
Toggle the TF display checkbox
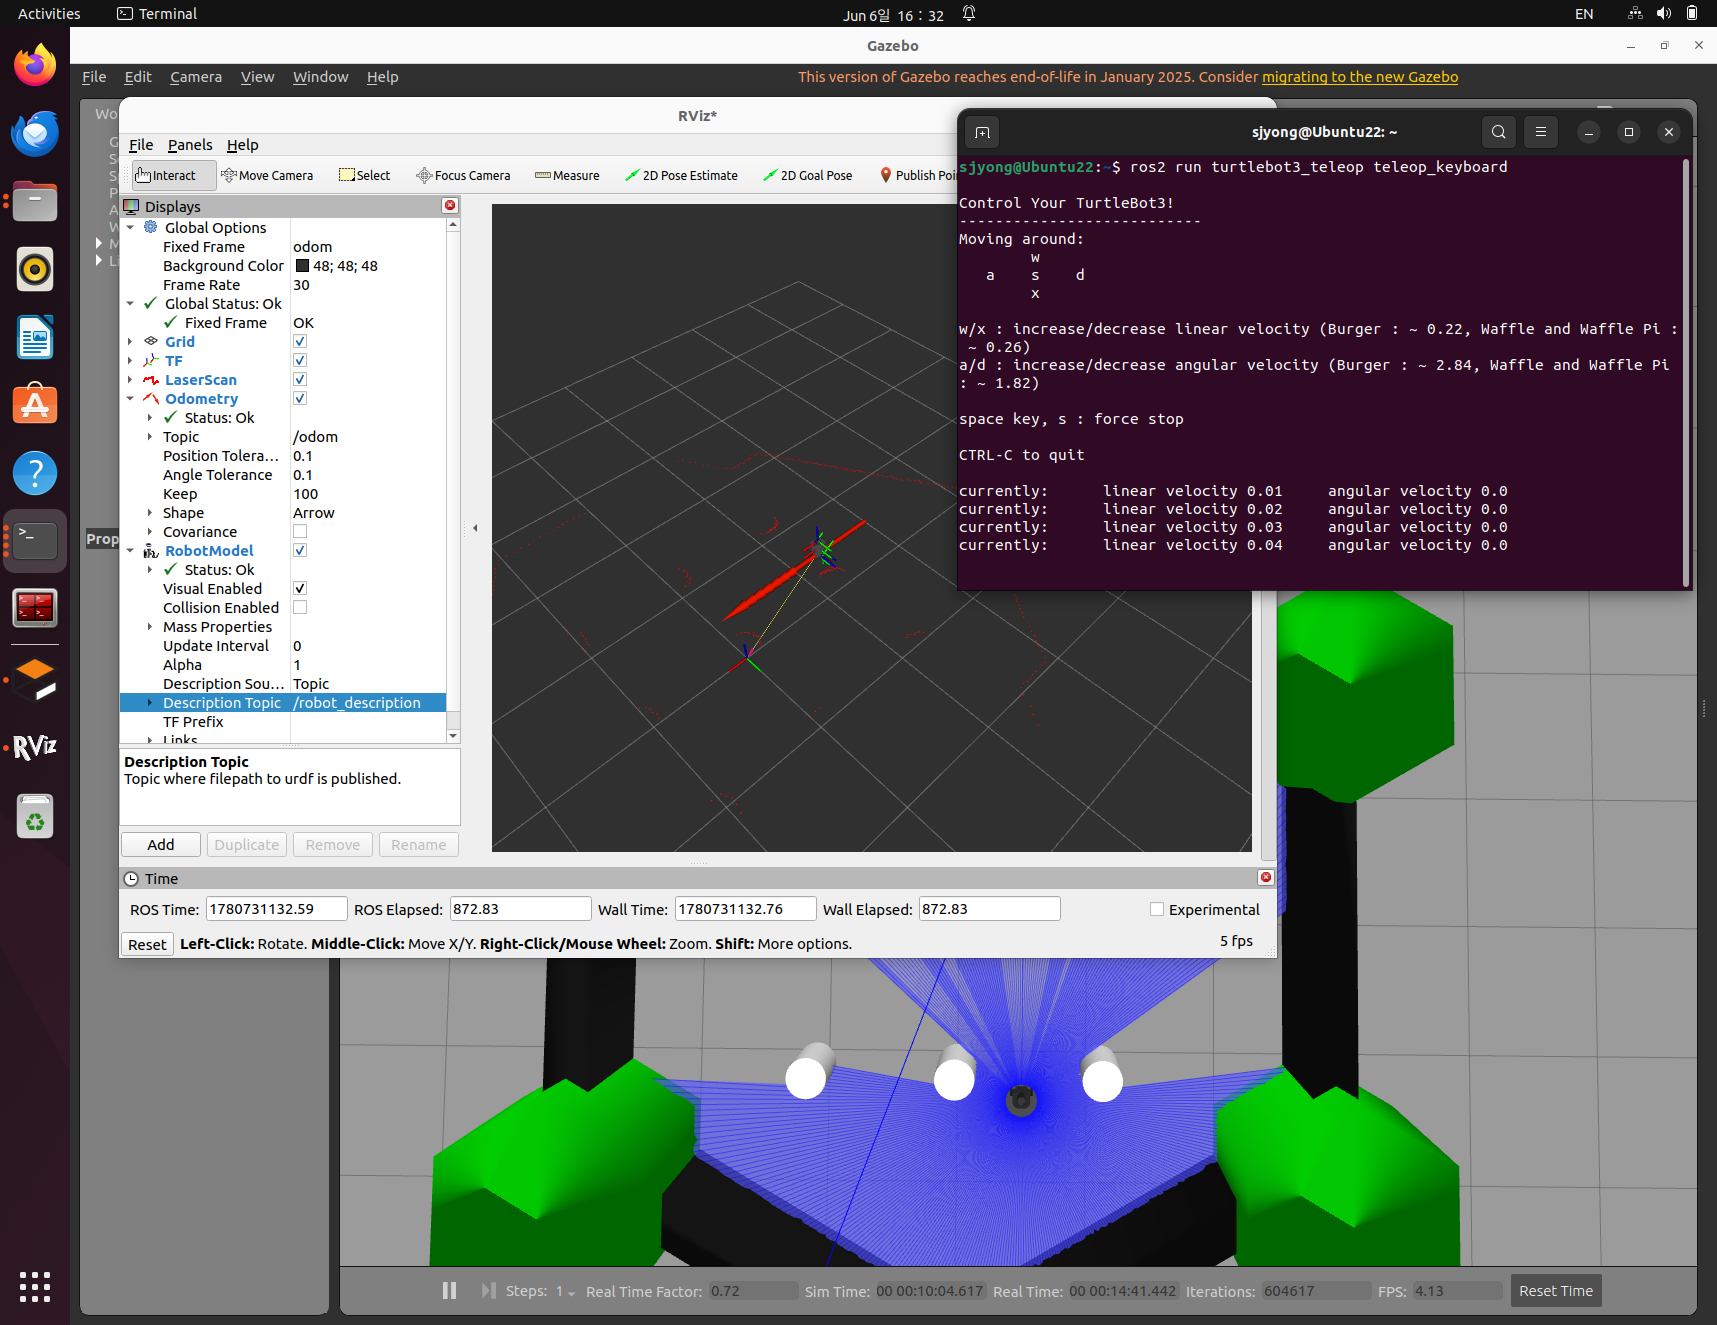[300, 361]
